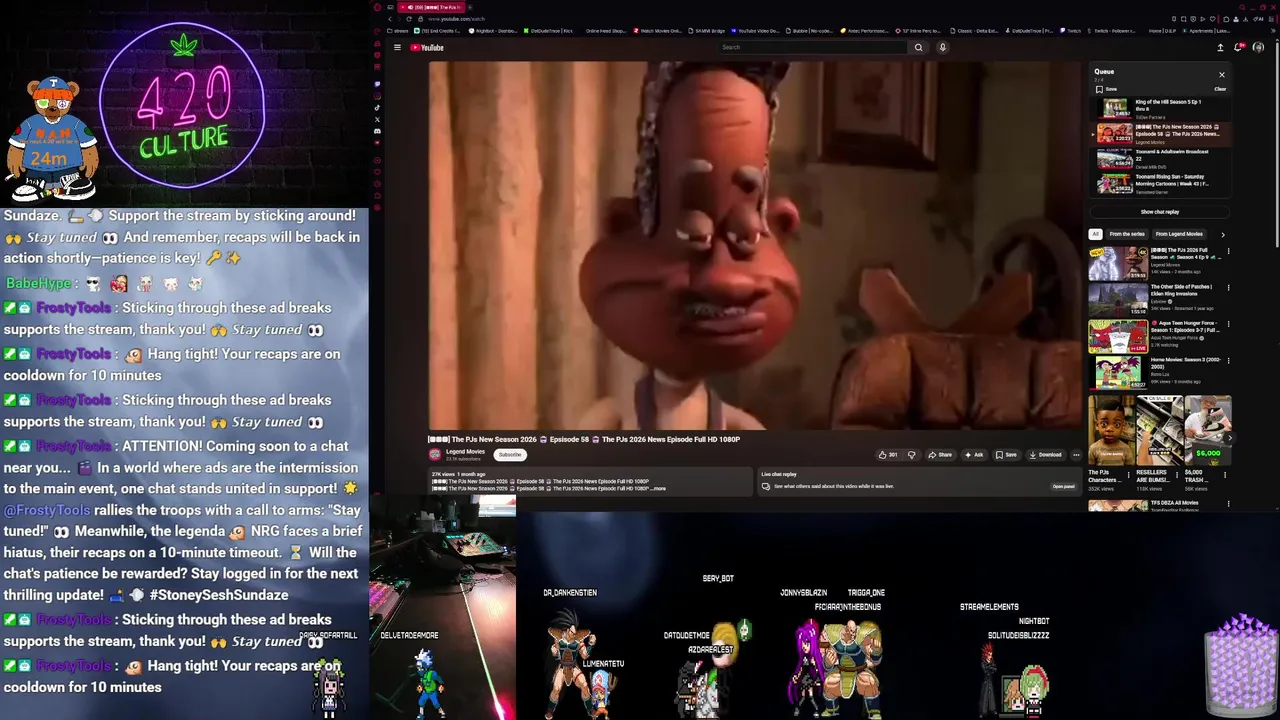This screenshot has height=720, width=1280.
Task: Select the From Legend Movies chip
Action: point(1179,234)
